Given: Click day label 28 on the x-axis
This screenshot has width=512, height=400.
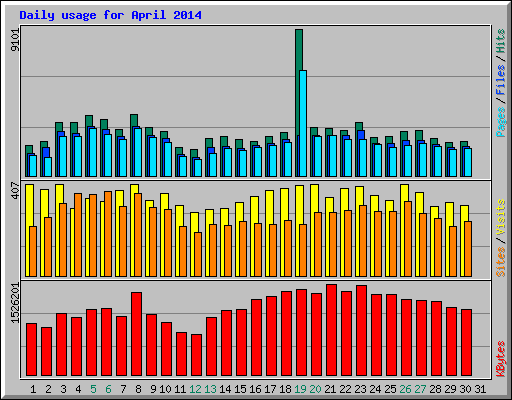Looking at the screenshot, I should point(435,389).
